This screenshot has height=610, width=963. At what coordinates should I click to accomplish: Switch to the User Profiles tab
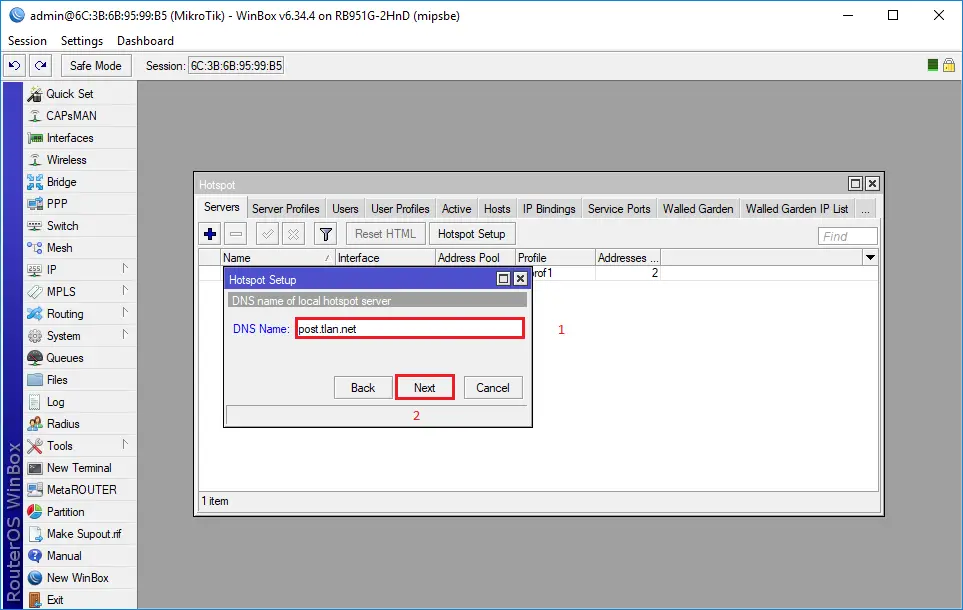[x=400, y=209]
